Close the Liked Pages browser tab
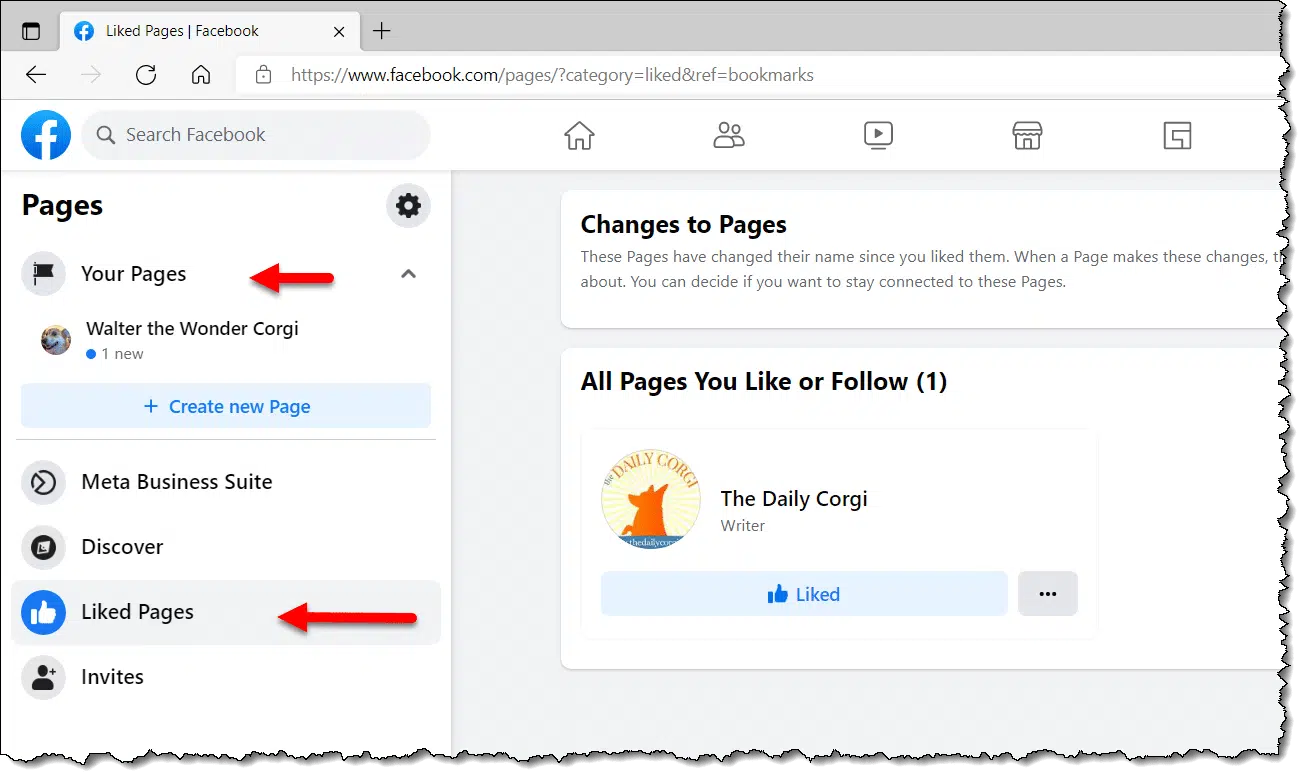1309x780 pixels. click(339, 31)
